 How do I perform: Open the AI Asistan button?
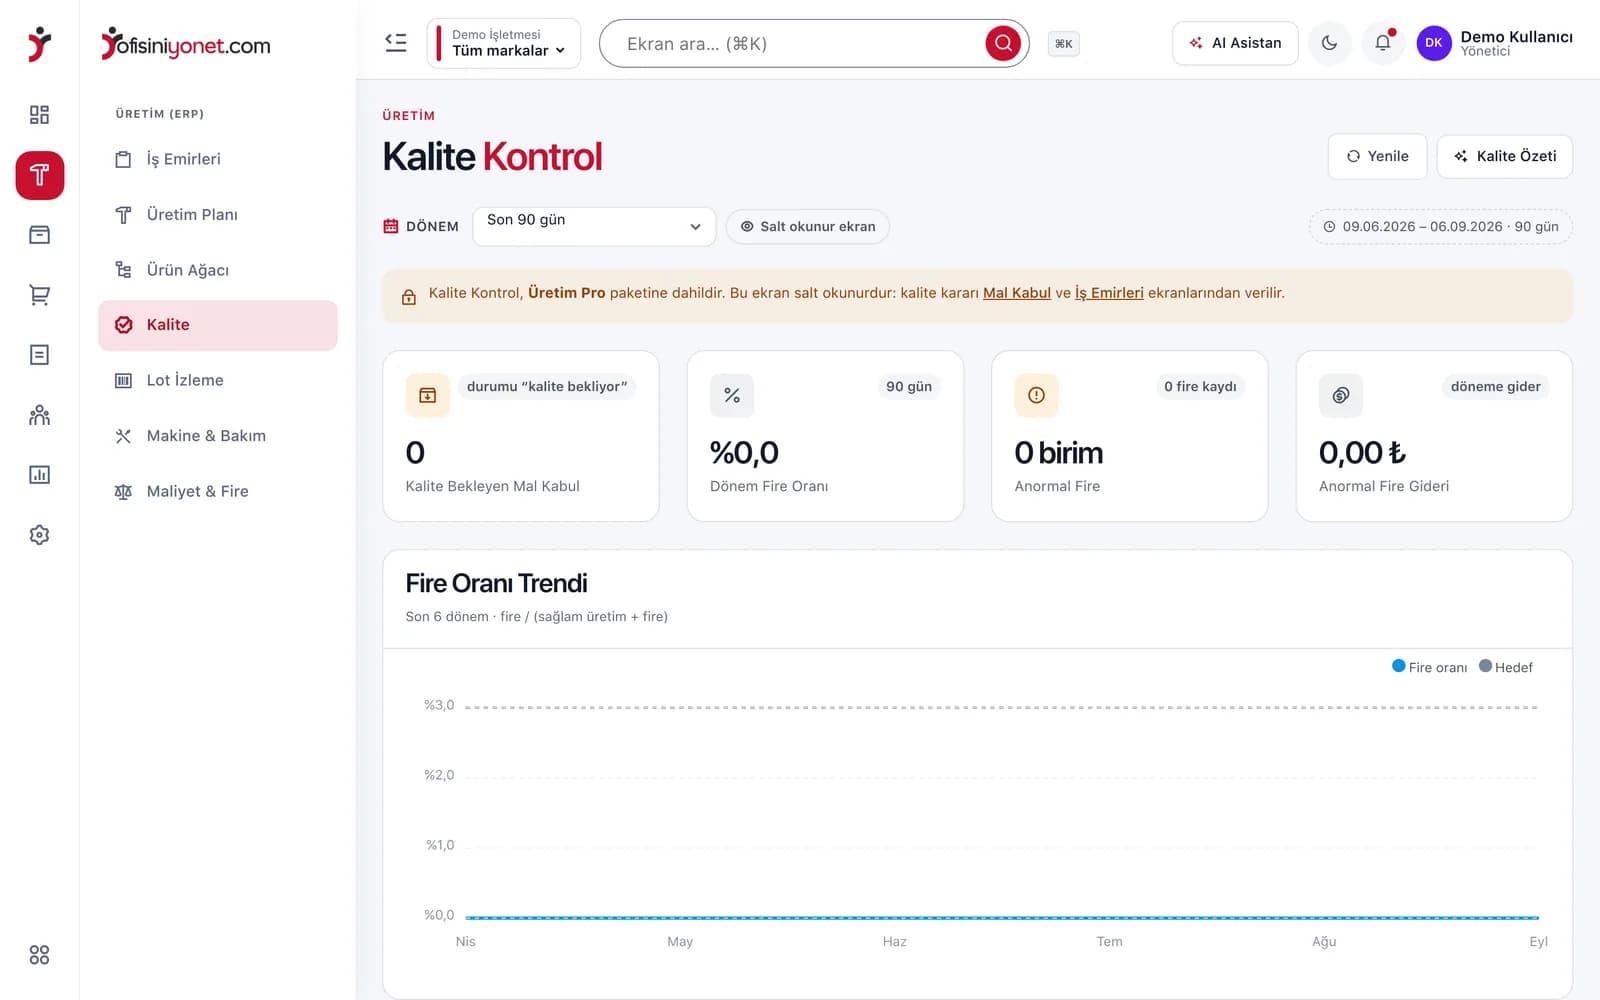(x=1235, y=43)
